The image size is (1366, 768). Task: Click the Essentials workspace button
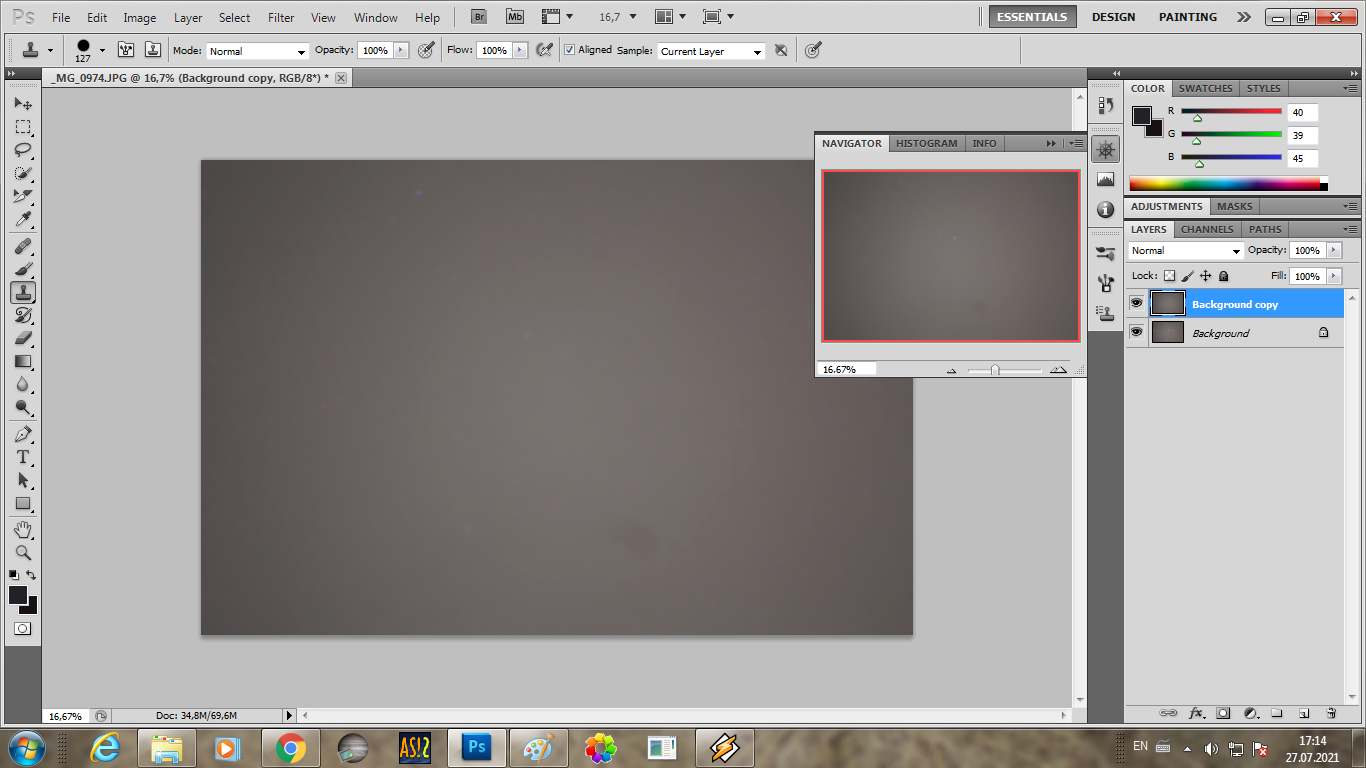click(1032, 17)
